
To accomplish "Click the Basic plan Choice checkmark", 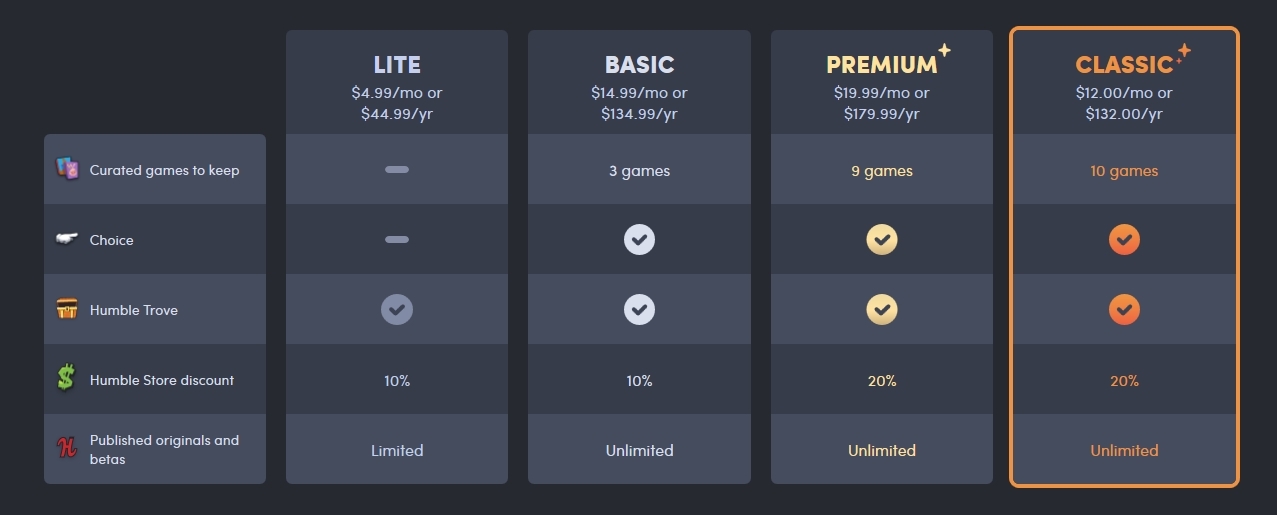I will pos(639,240).
